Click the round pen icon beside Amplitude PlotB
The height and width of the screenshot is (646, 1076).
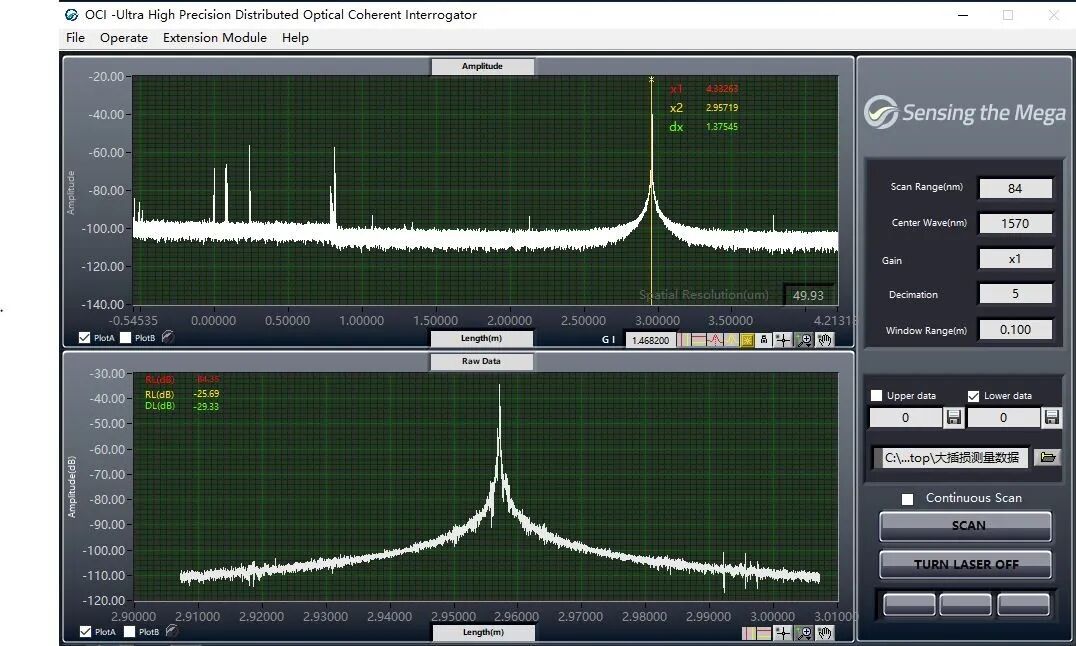tap(168, 337)
